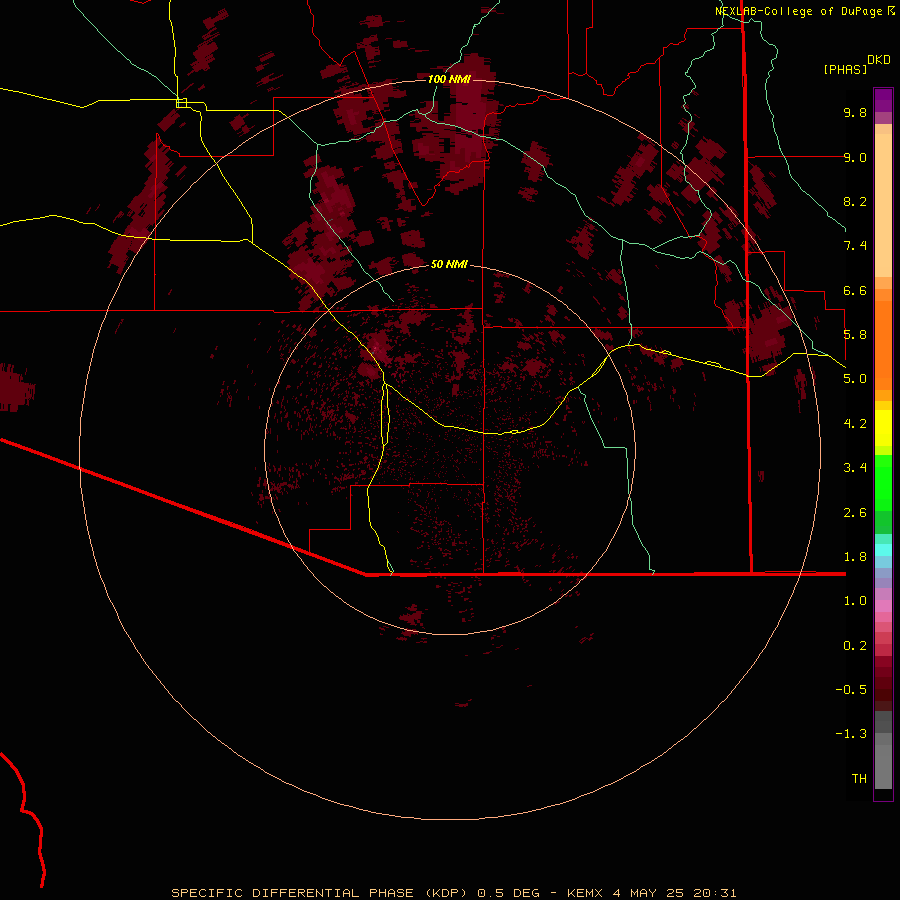Pick the cyan color bar segment
The width and height of the screenshot is (900, 900).
883,550
